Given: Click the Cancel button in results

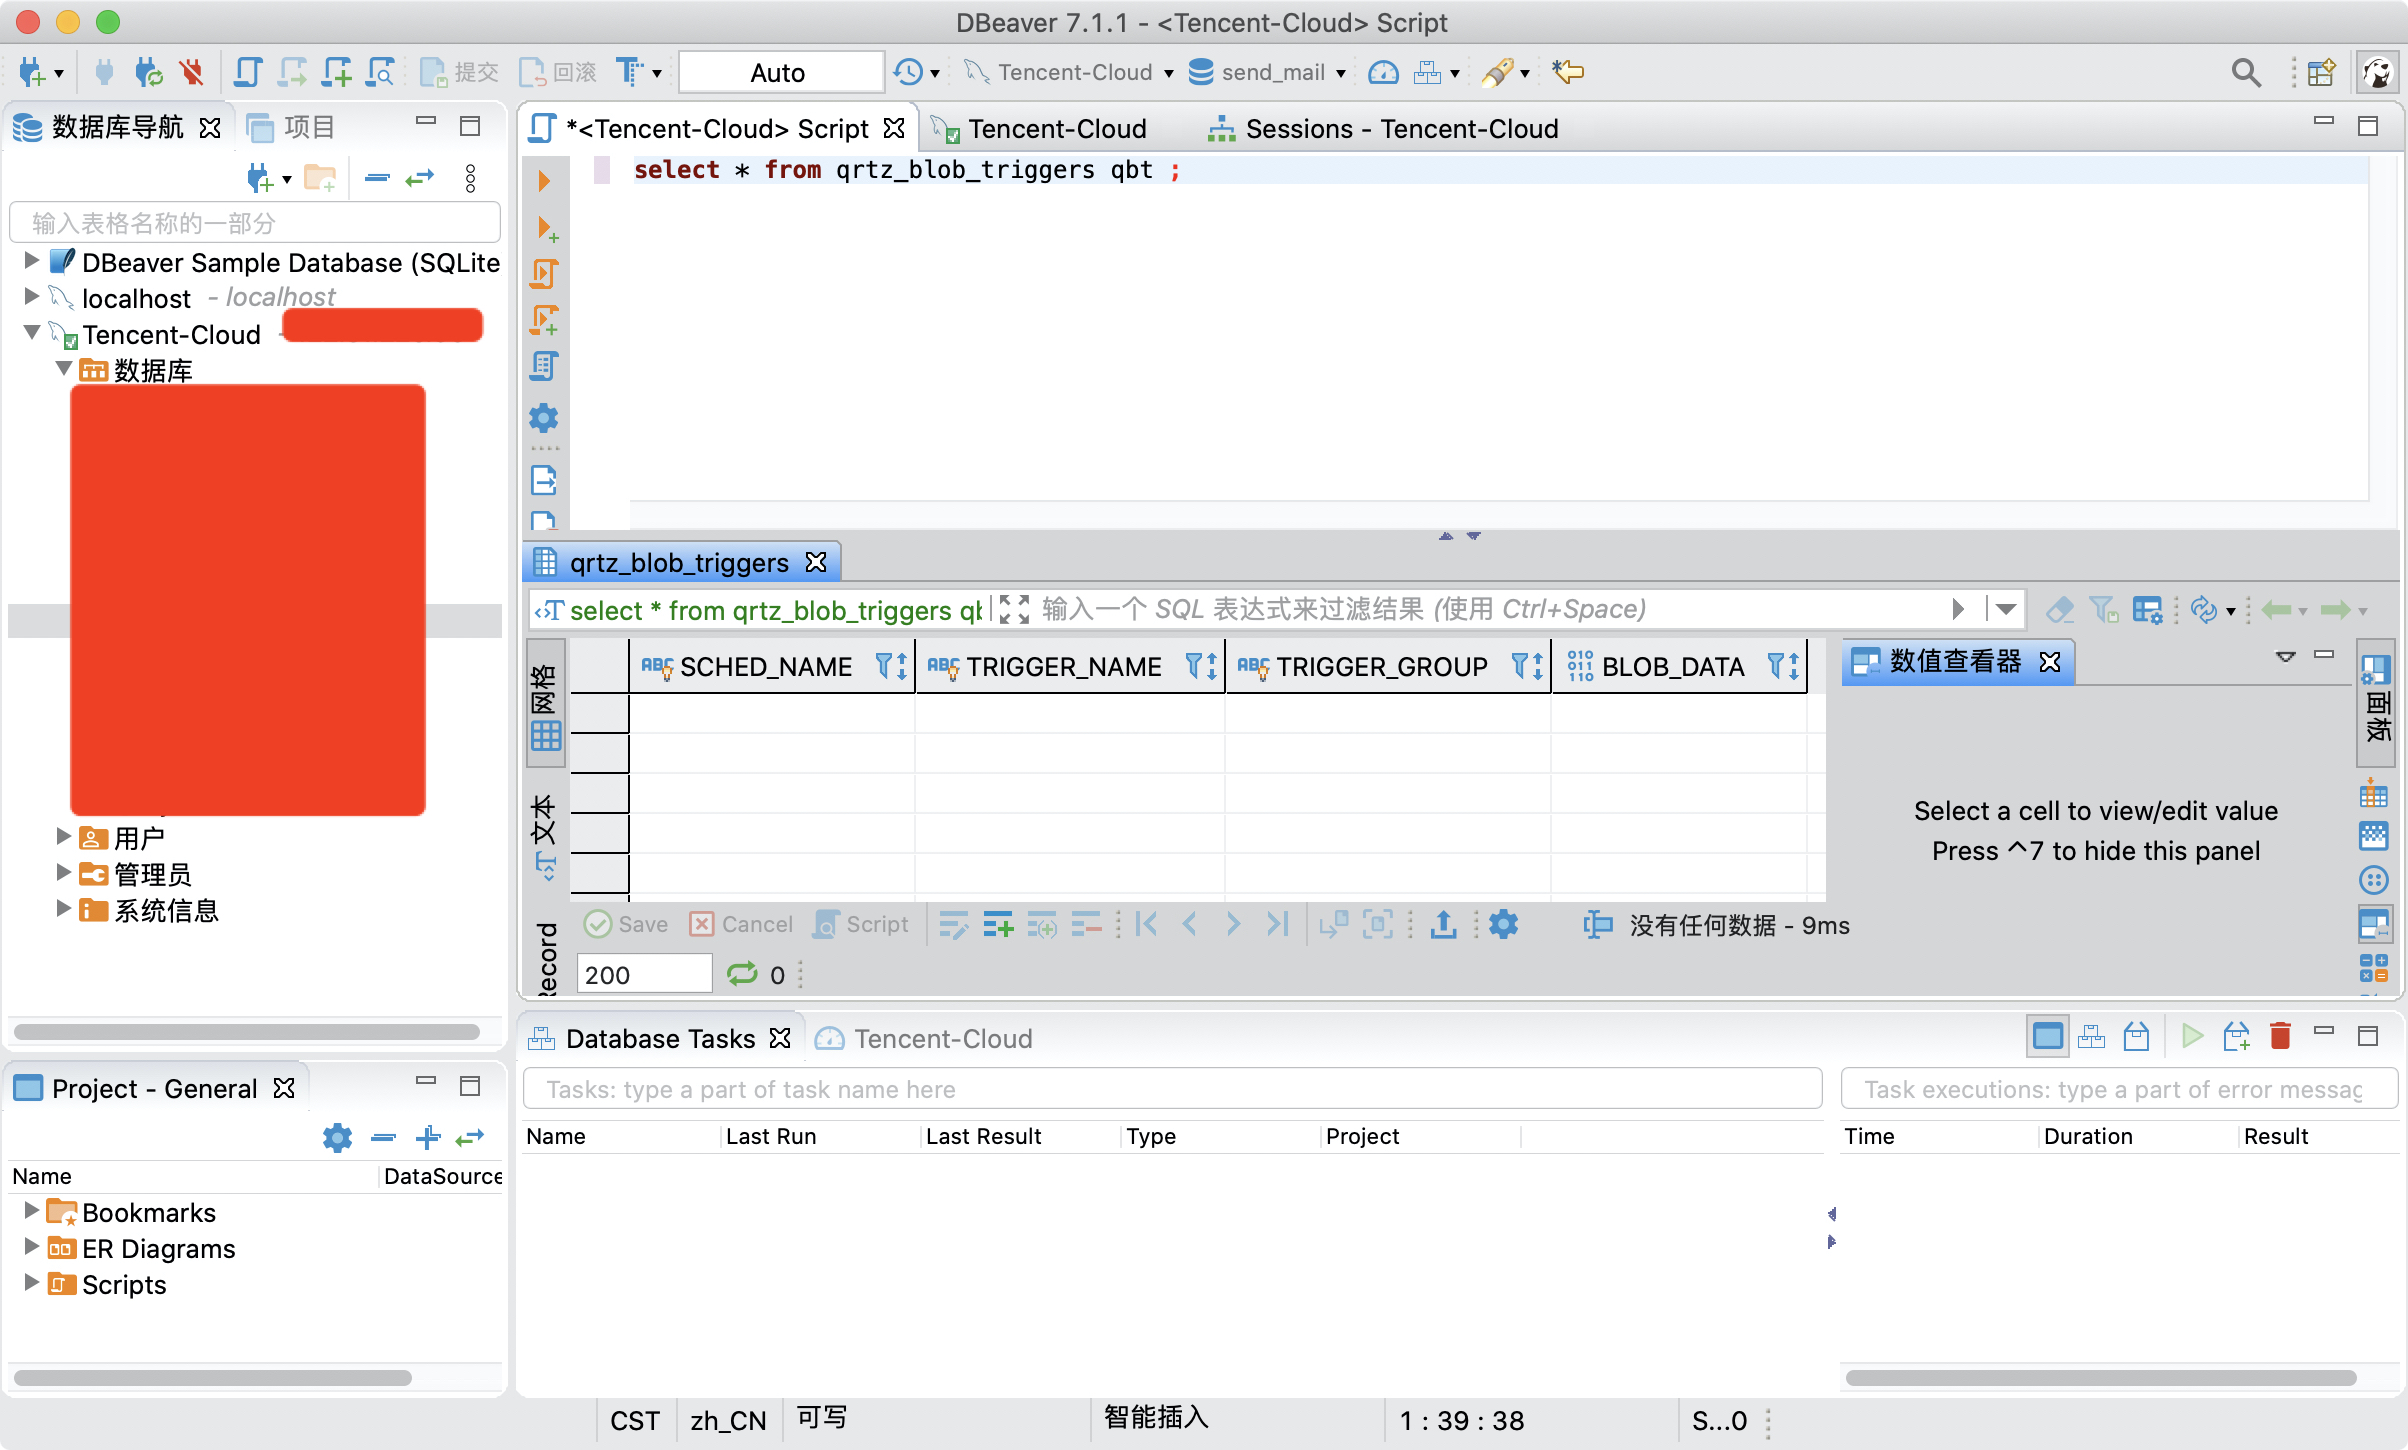Looking at the screenshot, I should point(741,925).
